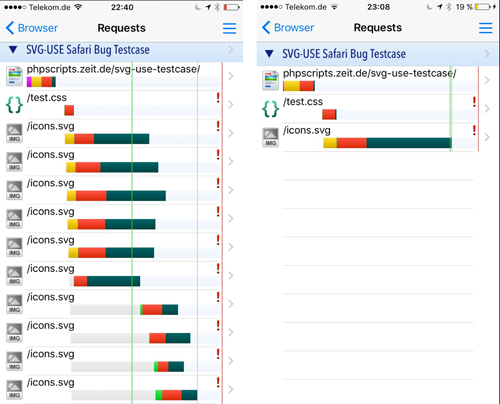Open details chevron of testcase header, 22:40 screen
The width and height of the screenshot is (500, 404).
point(231,50)
